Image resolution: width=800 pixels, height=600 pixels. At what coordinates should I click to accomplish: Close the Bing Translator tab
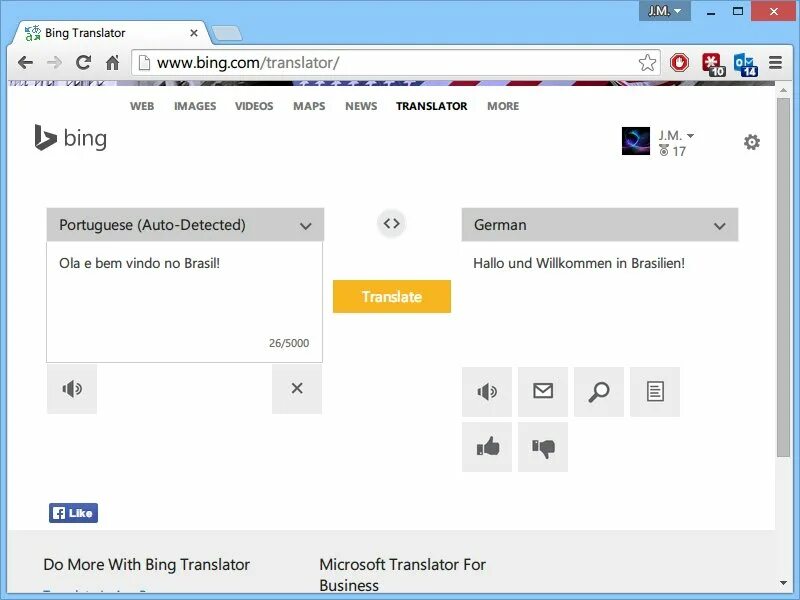click(x=194, y=33)
